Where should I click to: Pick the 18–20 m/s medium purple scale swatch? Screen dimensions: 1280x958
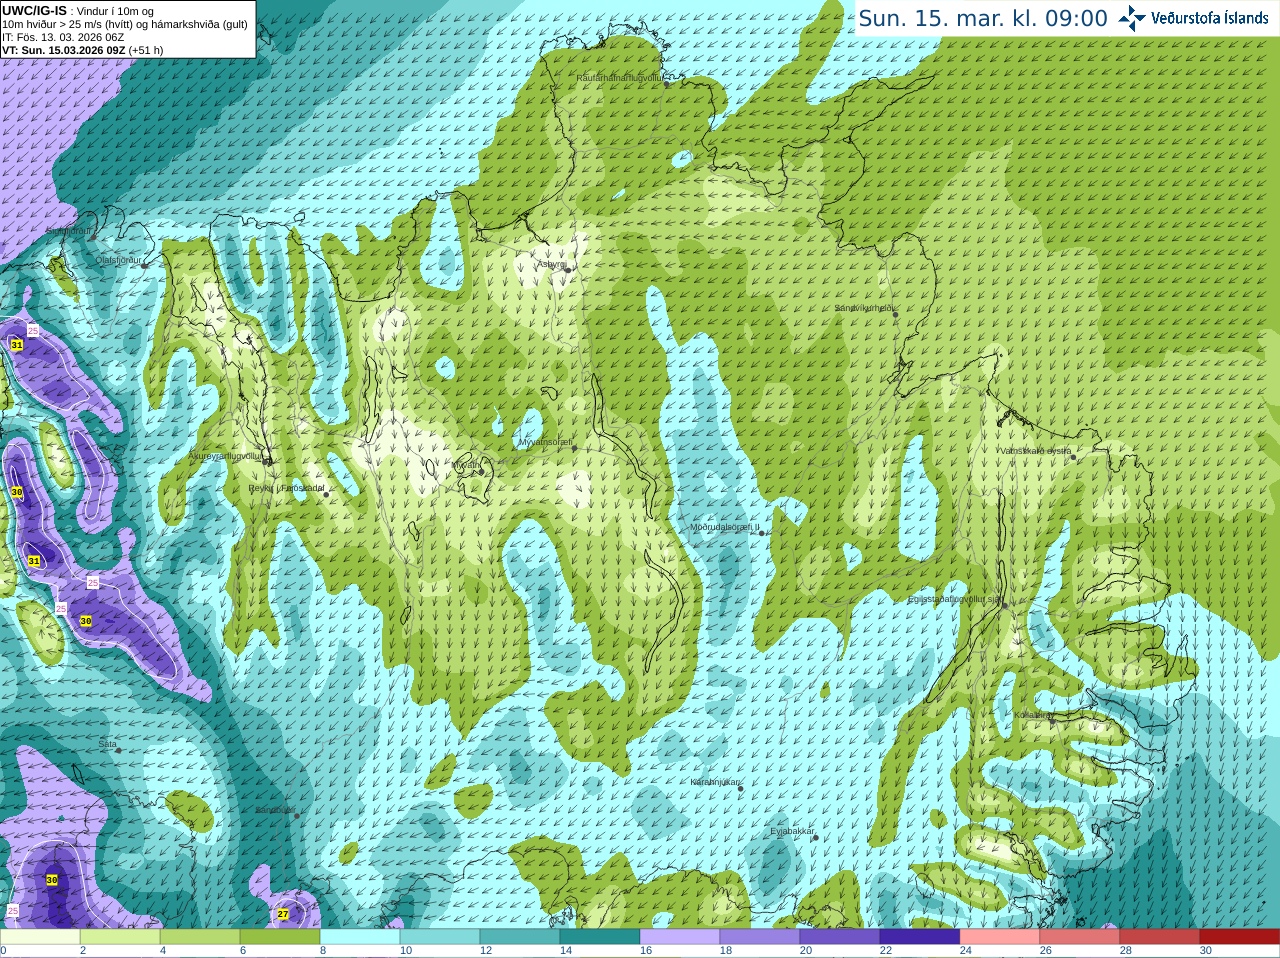[x=760, y=937]
